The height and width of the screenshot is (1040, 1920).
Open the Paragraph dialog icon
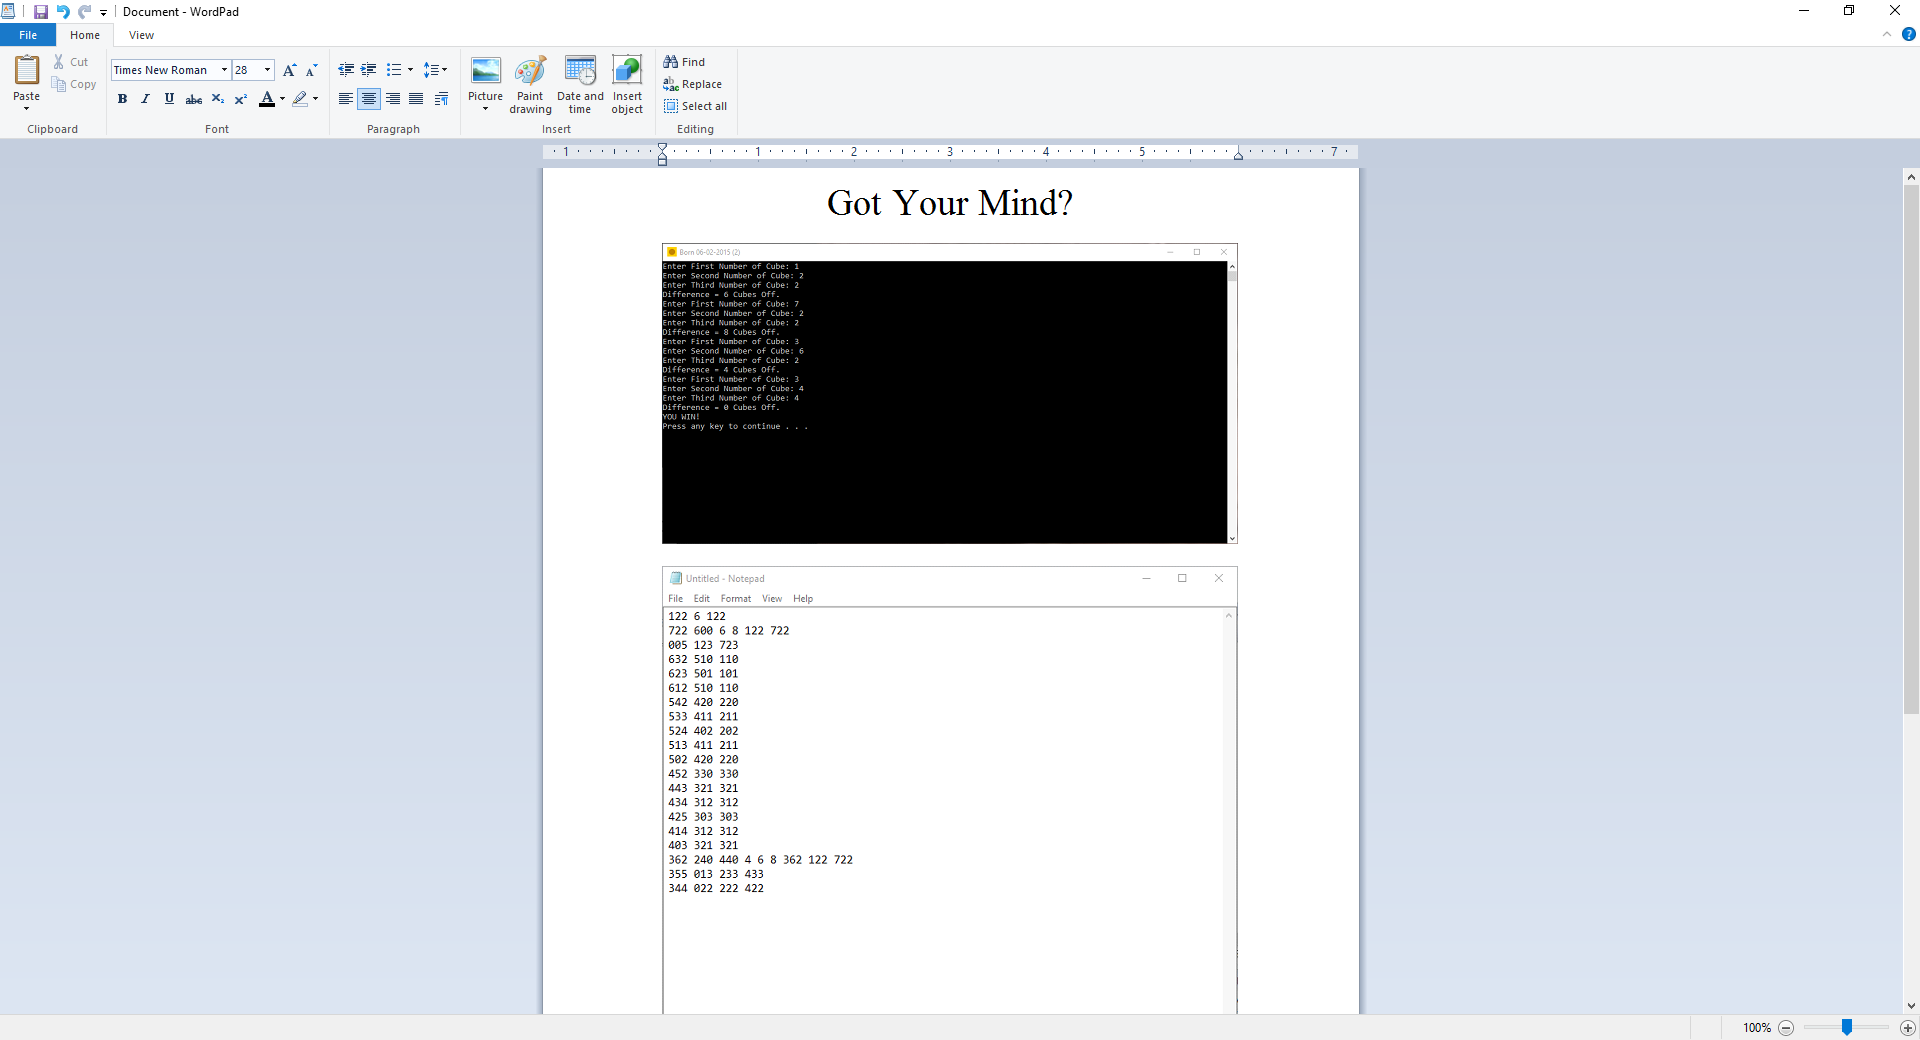[441, 99]
